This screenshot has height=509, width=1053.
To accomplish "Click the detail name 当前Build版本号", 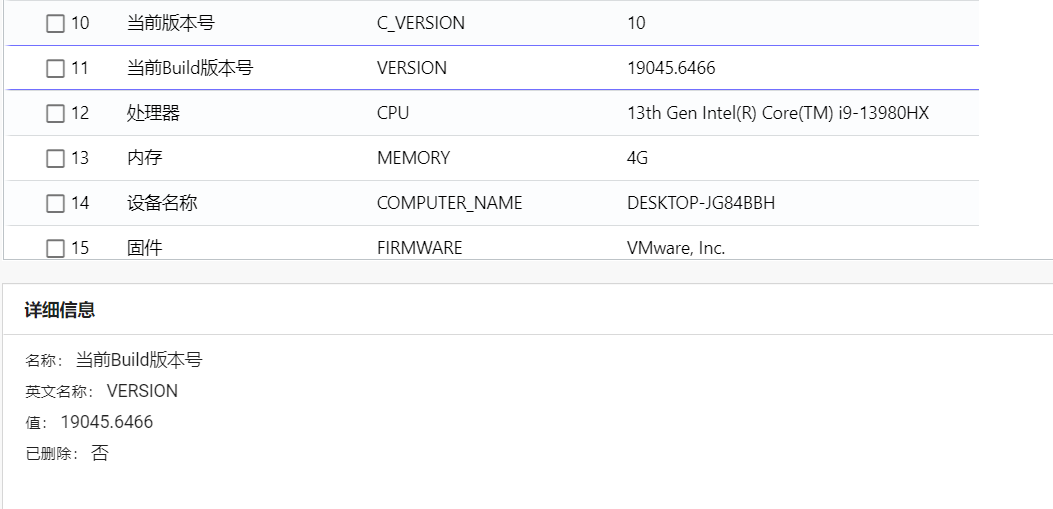I will coord(138,360).
